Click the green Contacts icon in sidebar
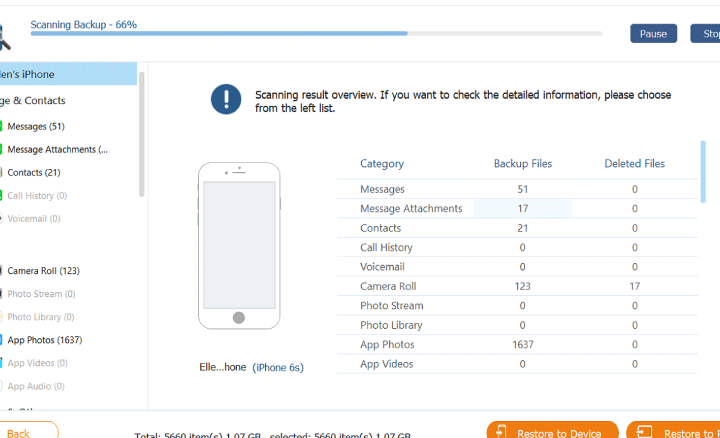 [2, 173]
